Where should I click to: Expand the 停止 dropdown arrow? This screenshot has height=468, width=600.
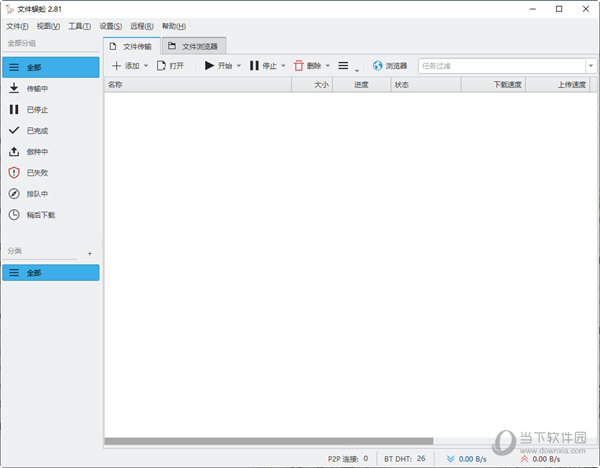[x=283, y=66]
